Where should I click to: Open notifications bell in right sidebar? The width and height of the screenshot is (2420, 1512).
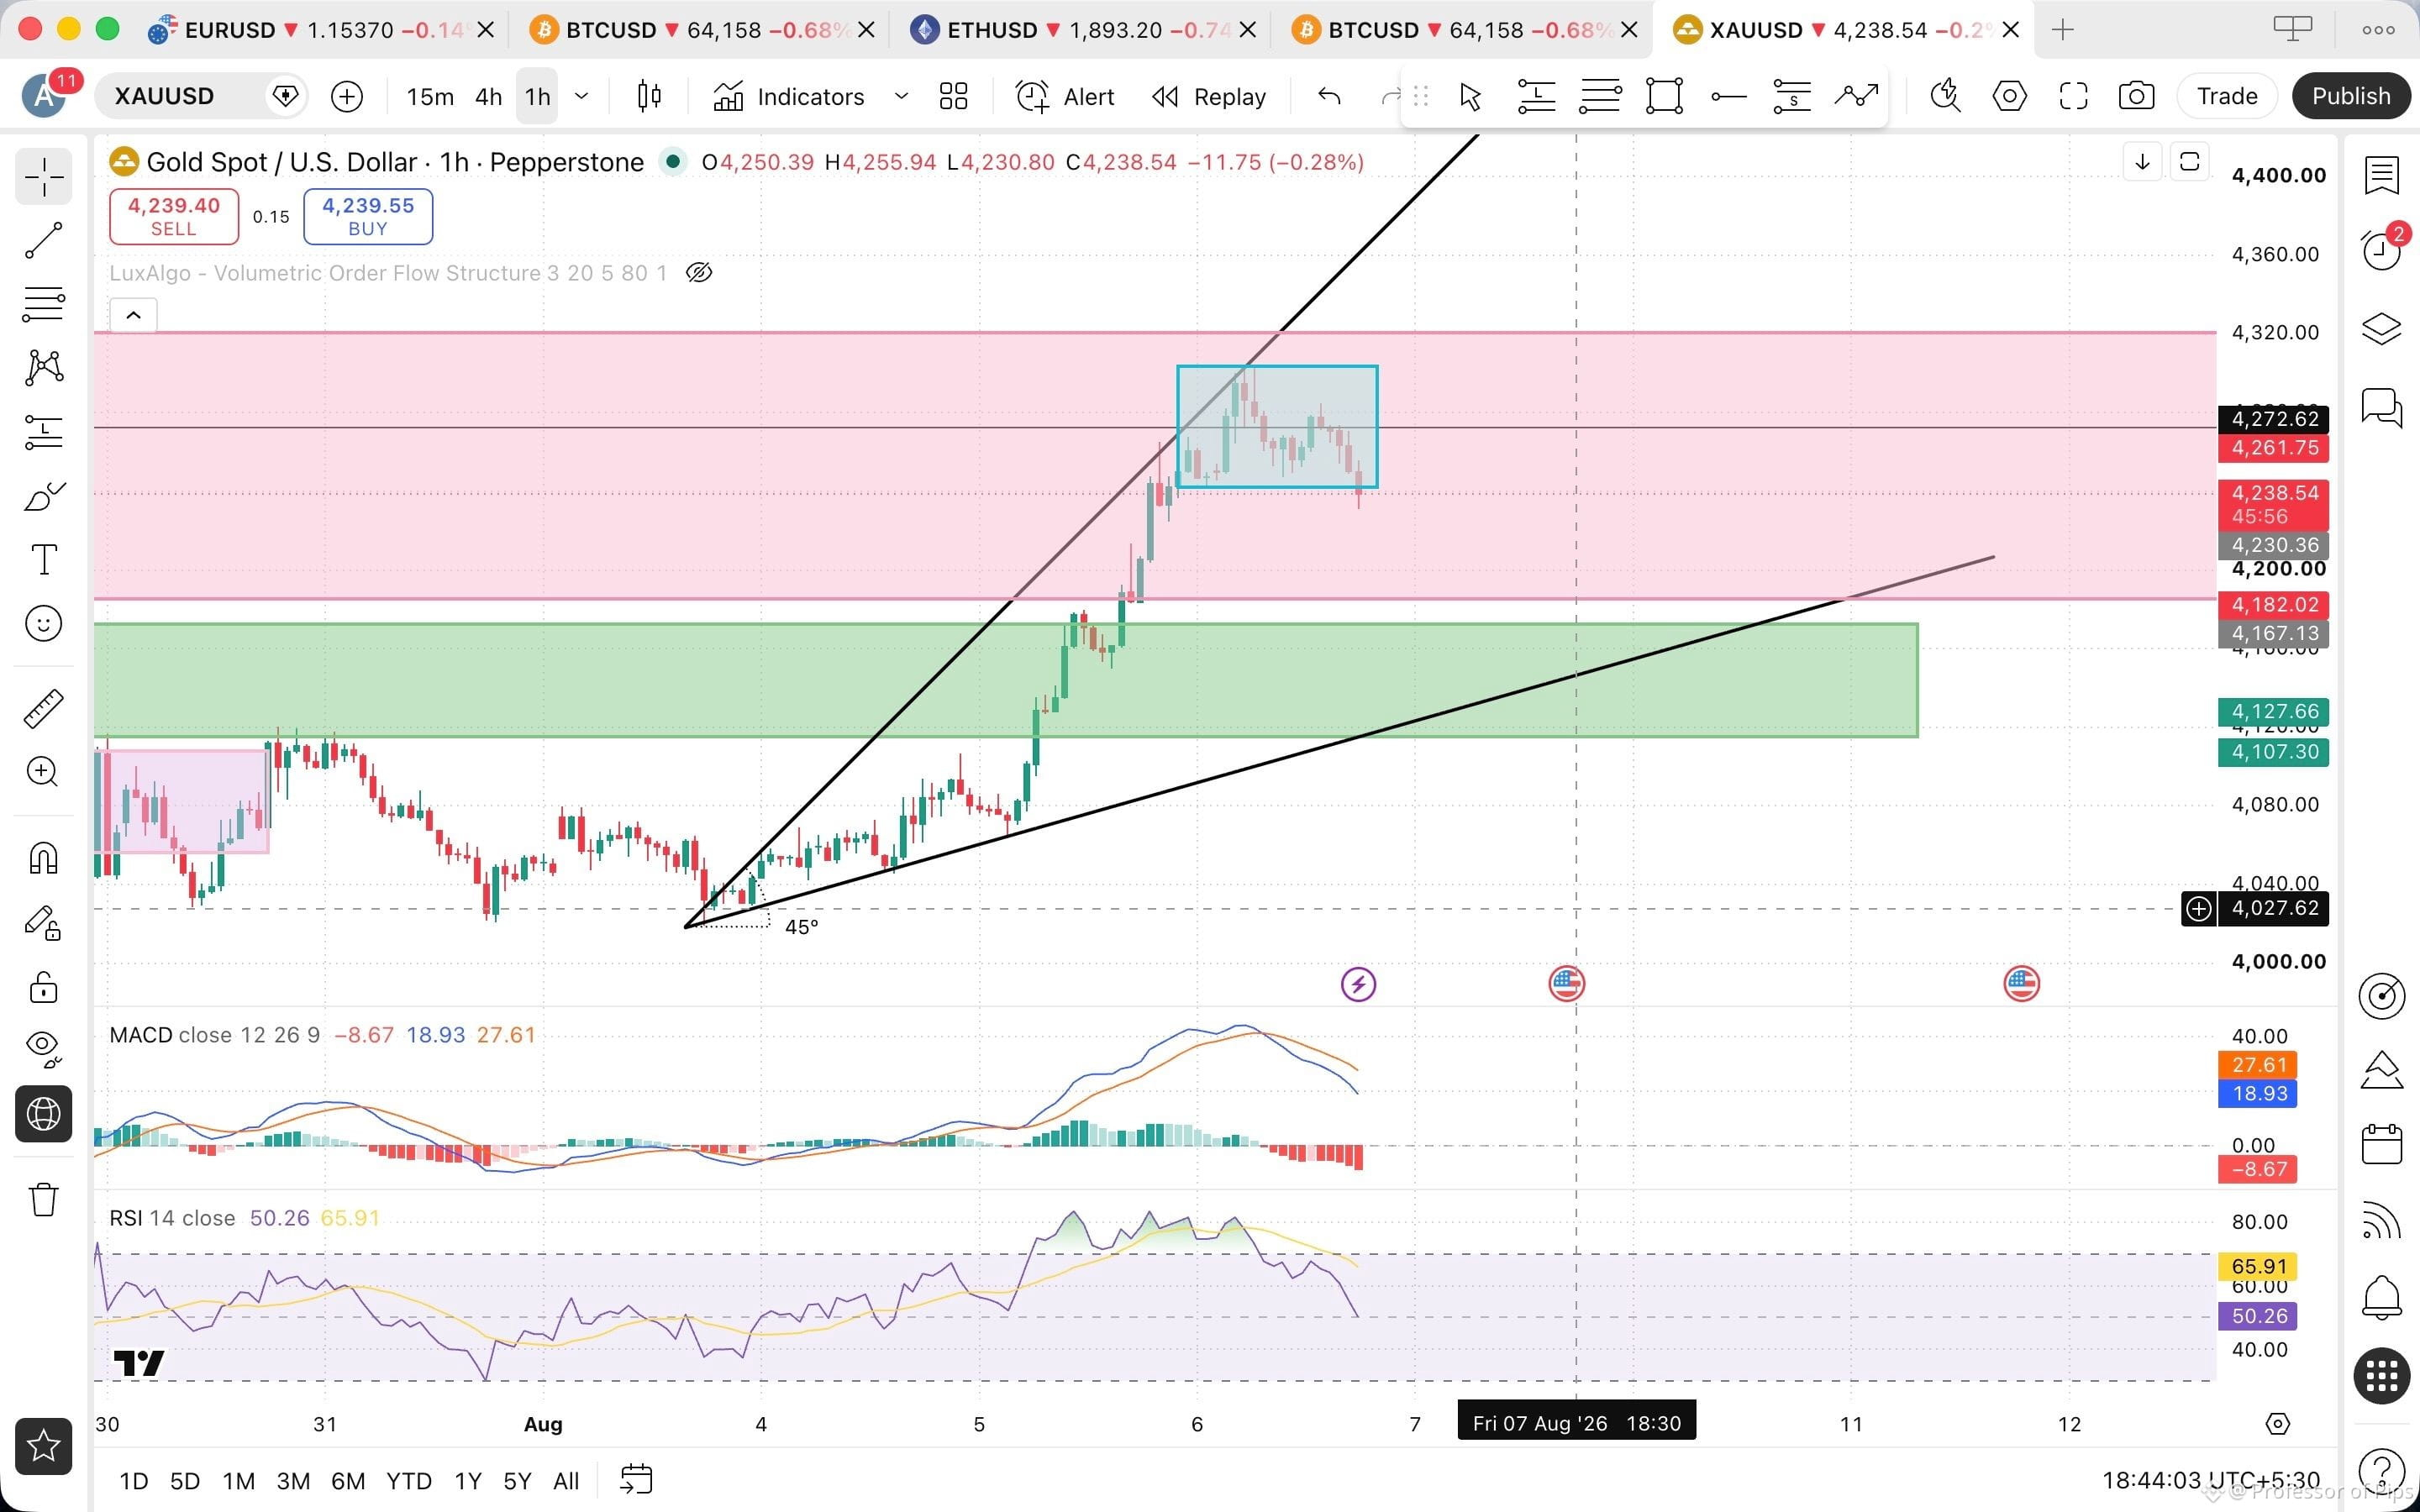pos(2382,1298)
